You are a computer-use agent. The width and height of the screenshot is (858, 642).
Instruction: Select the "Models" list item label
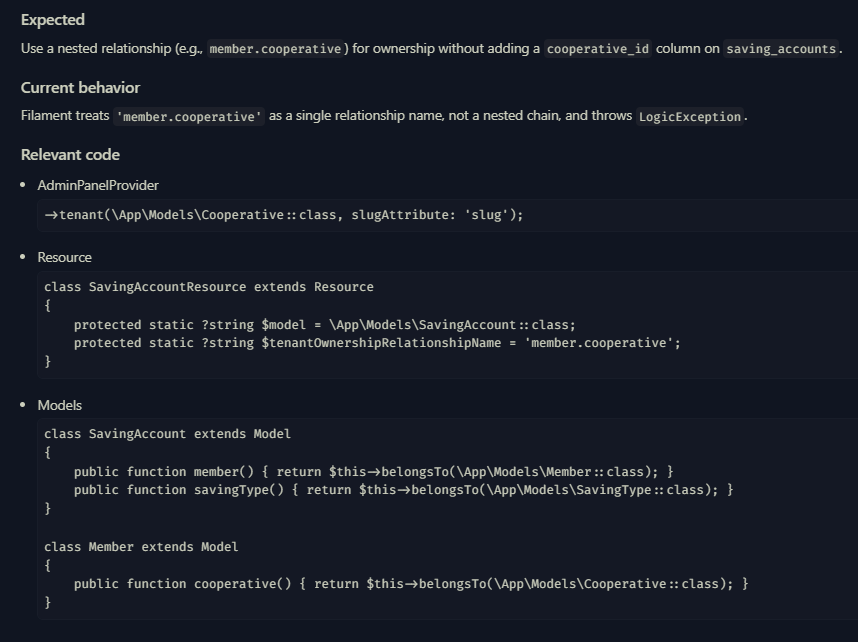(60, 405)
